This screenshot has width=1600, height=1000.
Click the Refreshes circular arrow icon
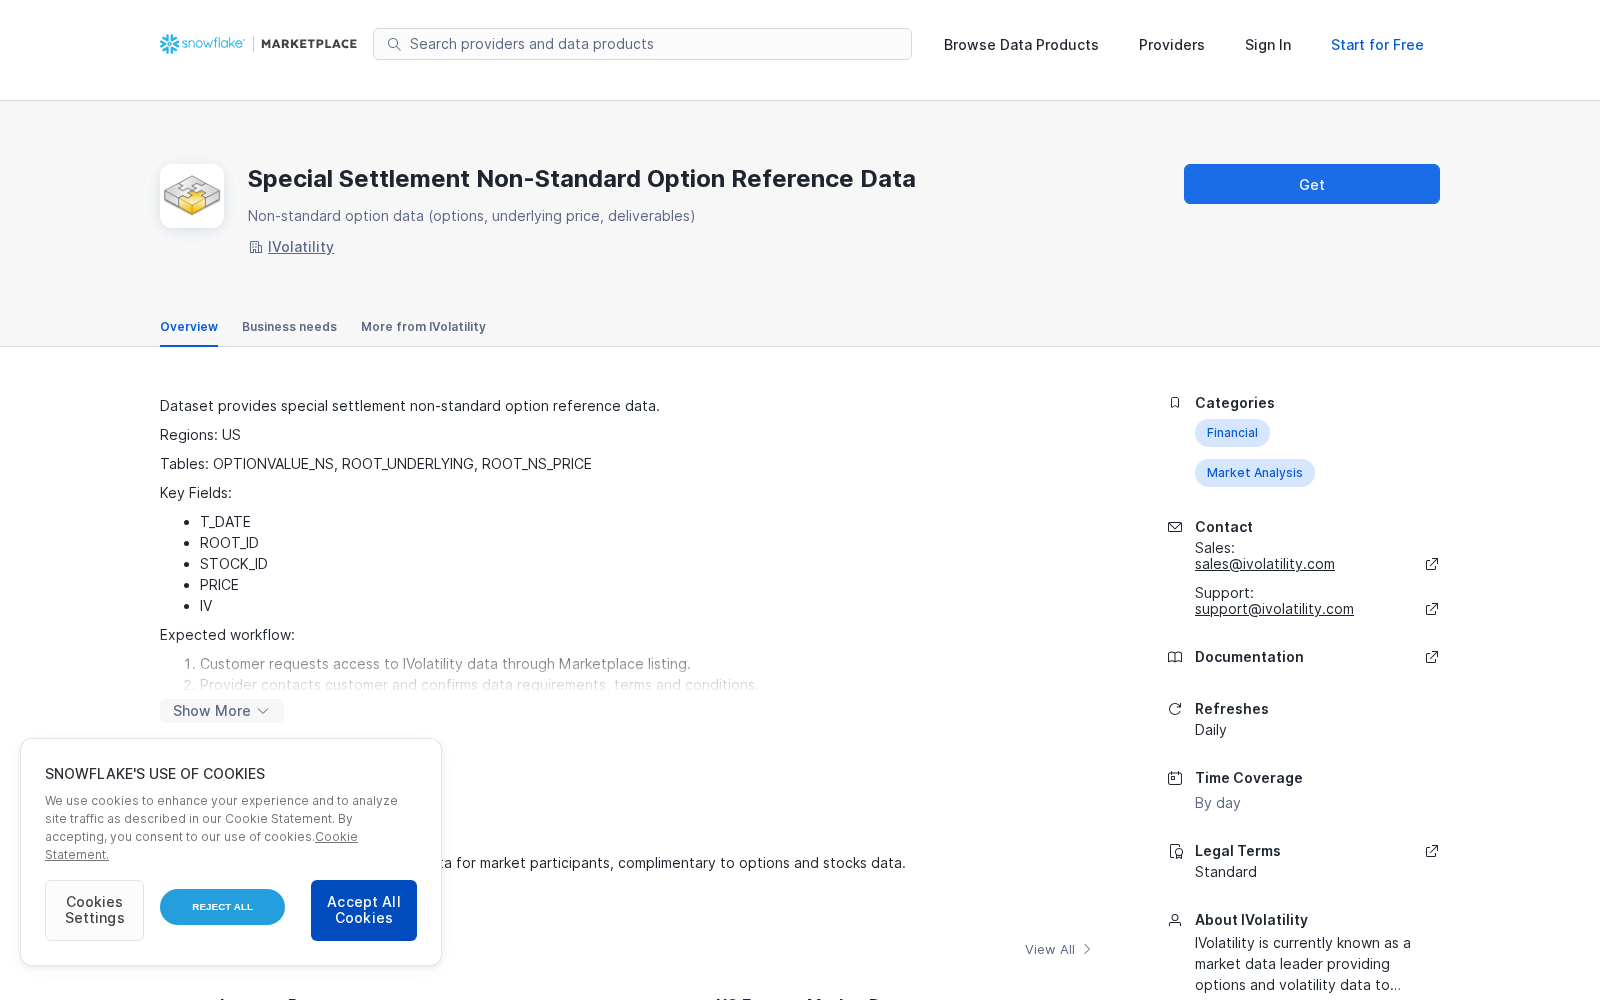[x=1175, y=709]
